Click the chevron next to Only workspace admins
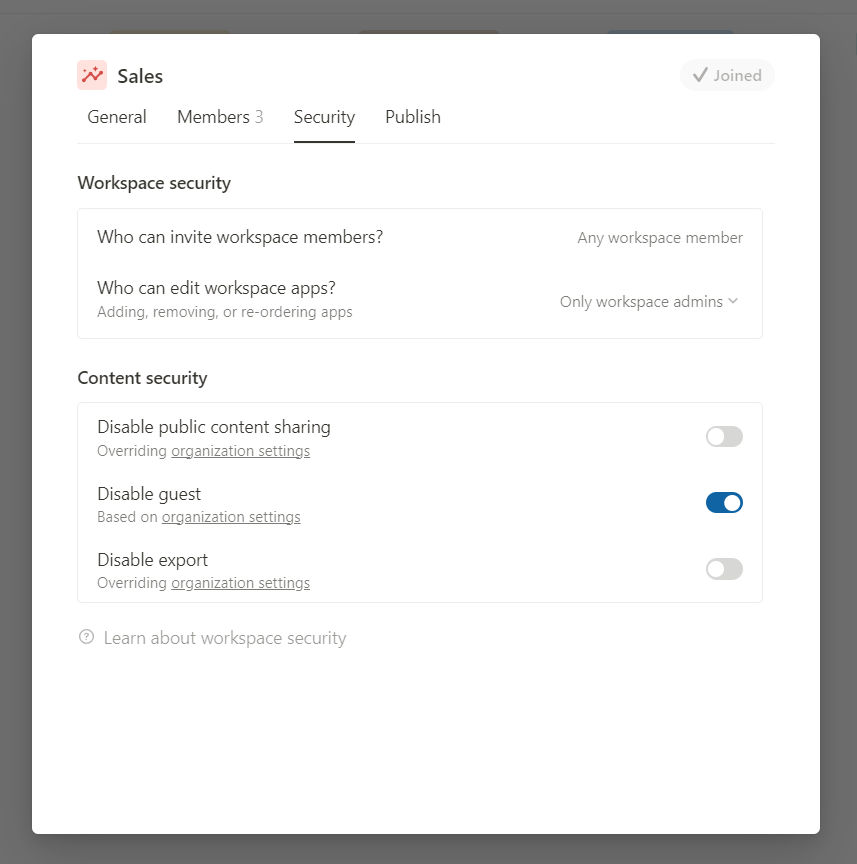Image resolution: width=857 pixels, height=864 pixels. 733,301
